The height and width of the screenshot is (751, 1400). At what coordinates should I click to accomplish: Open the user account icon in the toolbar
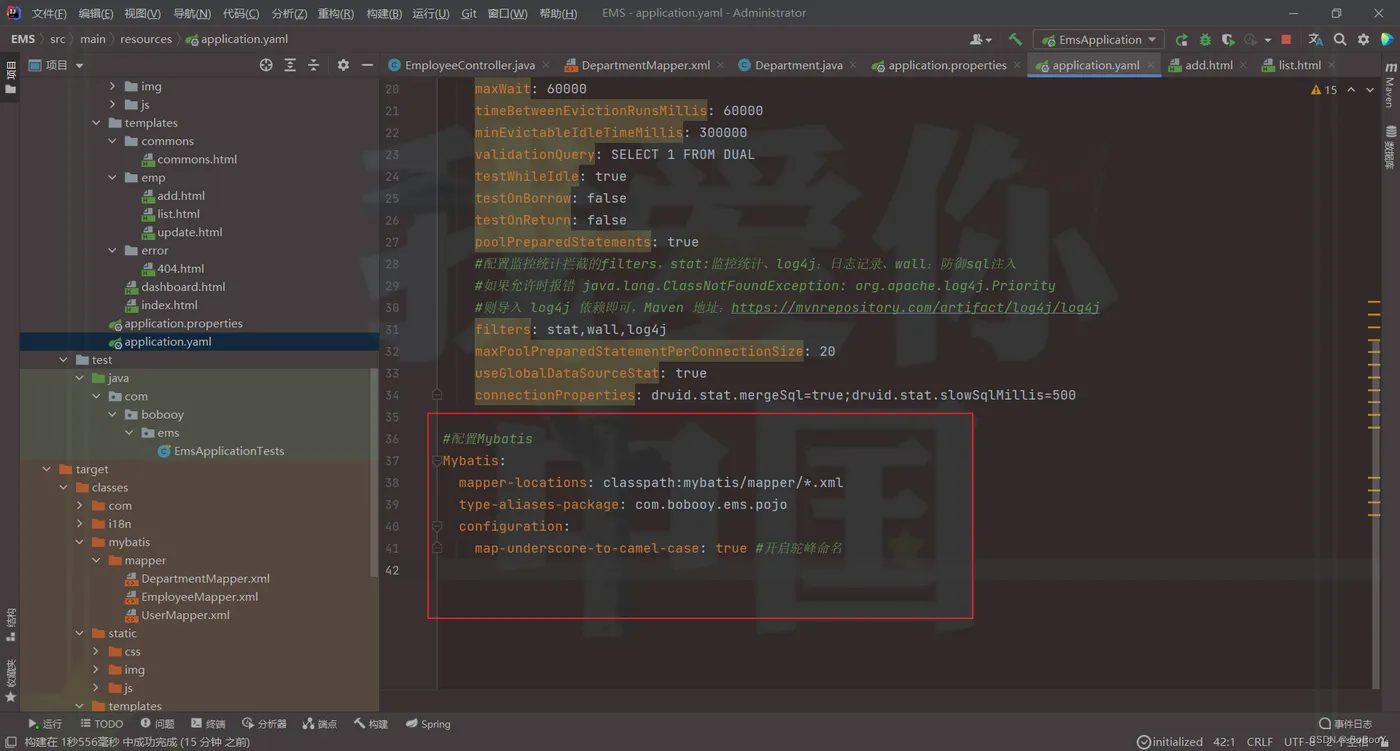click(980, 40)
